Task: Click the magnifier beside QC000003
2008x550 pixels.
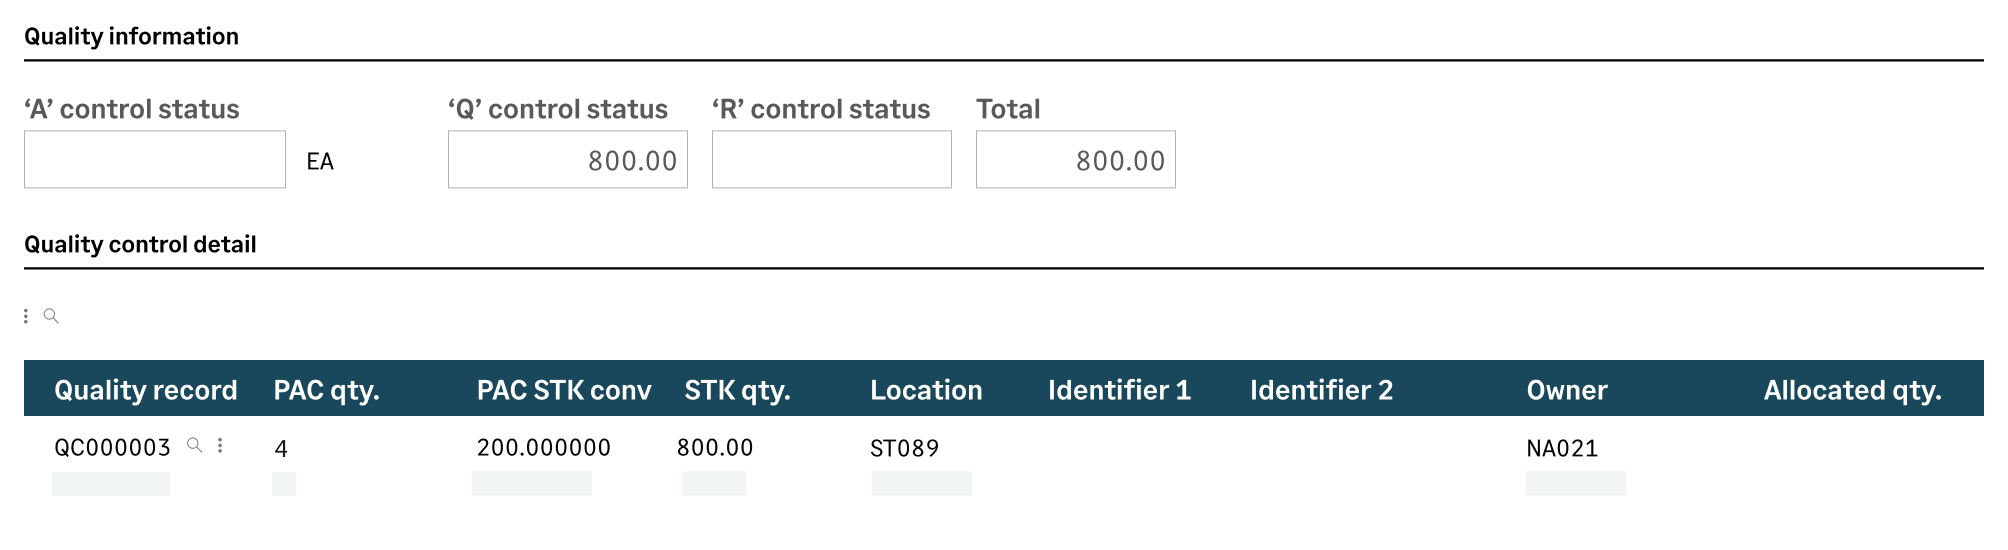Action: 195,446
